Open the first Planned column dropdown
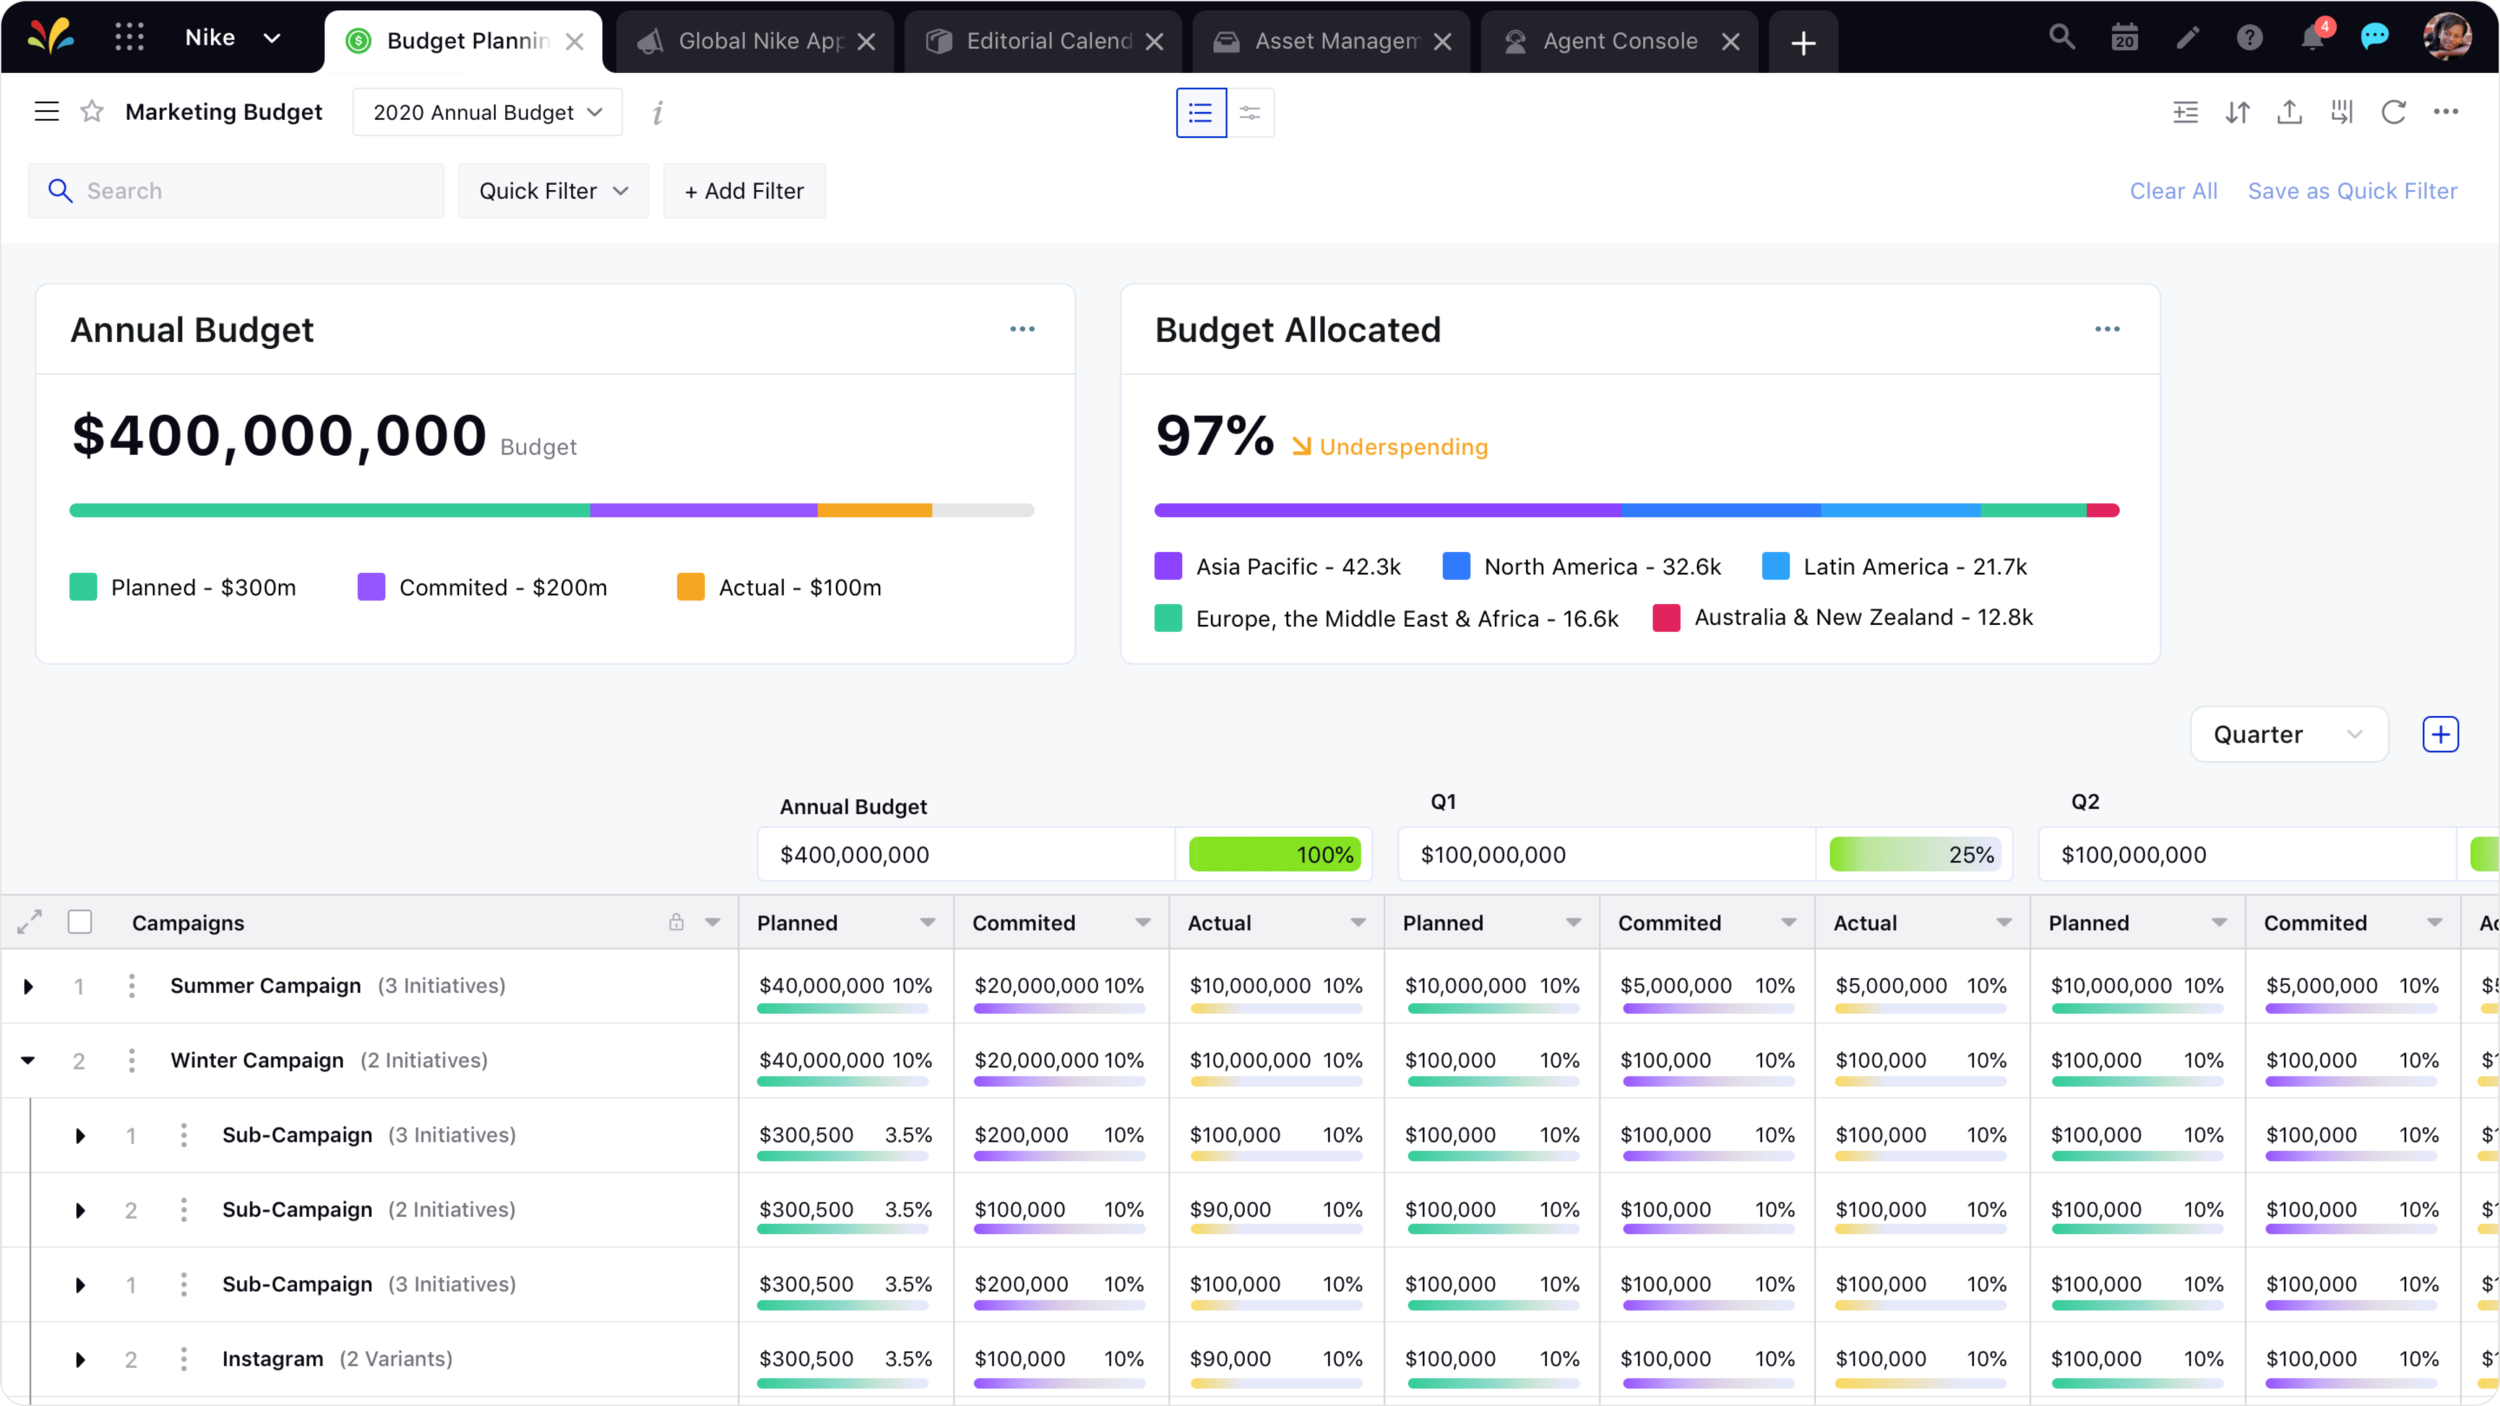Screen dimensions: 2500x1406 pyautogui.click(x=927, y=922)
